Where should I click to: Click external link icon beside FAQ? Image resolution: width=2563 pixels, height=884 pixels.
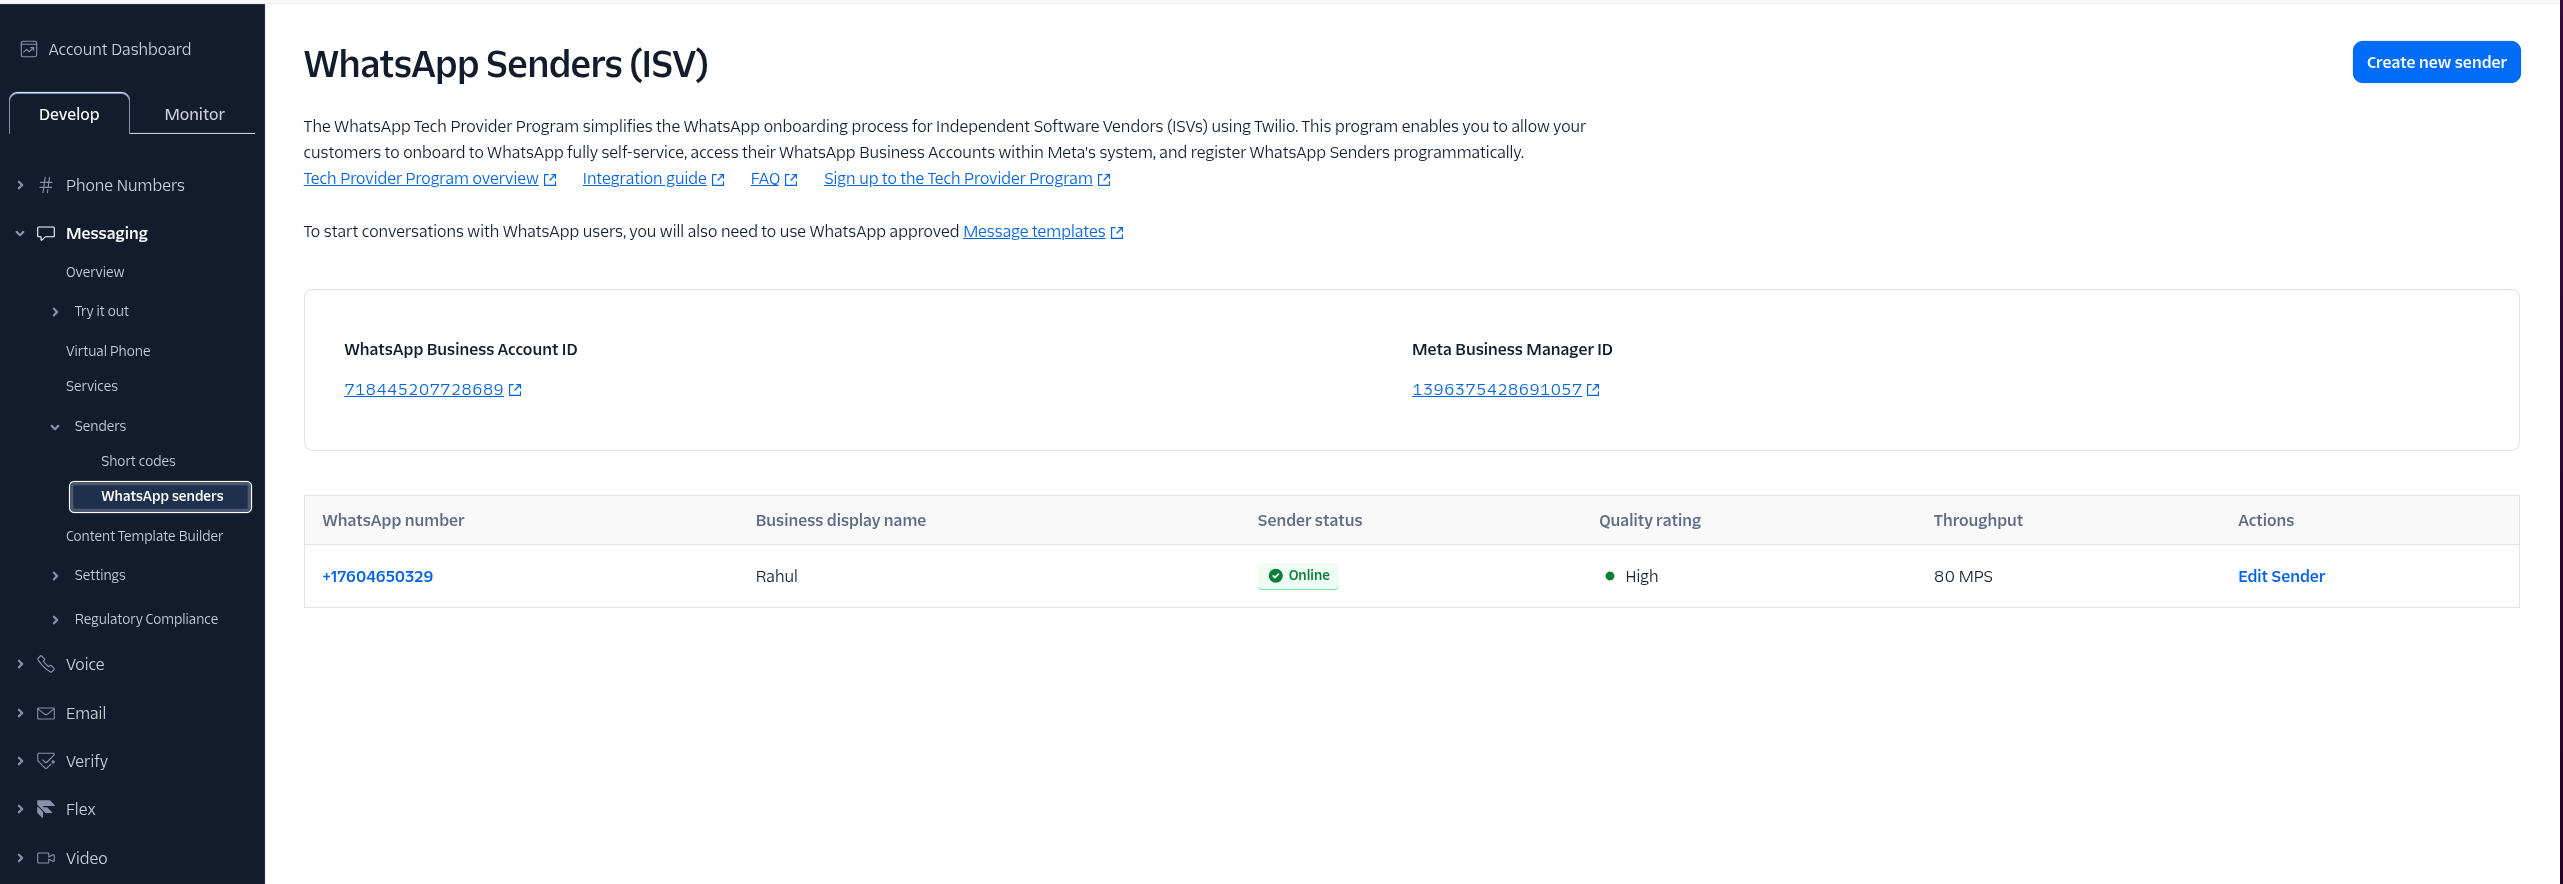(x=791, y=180)
